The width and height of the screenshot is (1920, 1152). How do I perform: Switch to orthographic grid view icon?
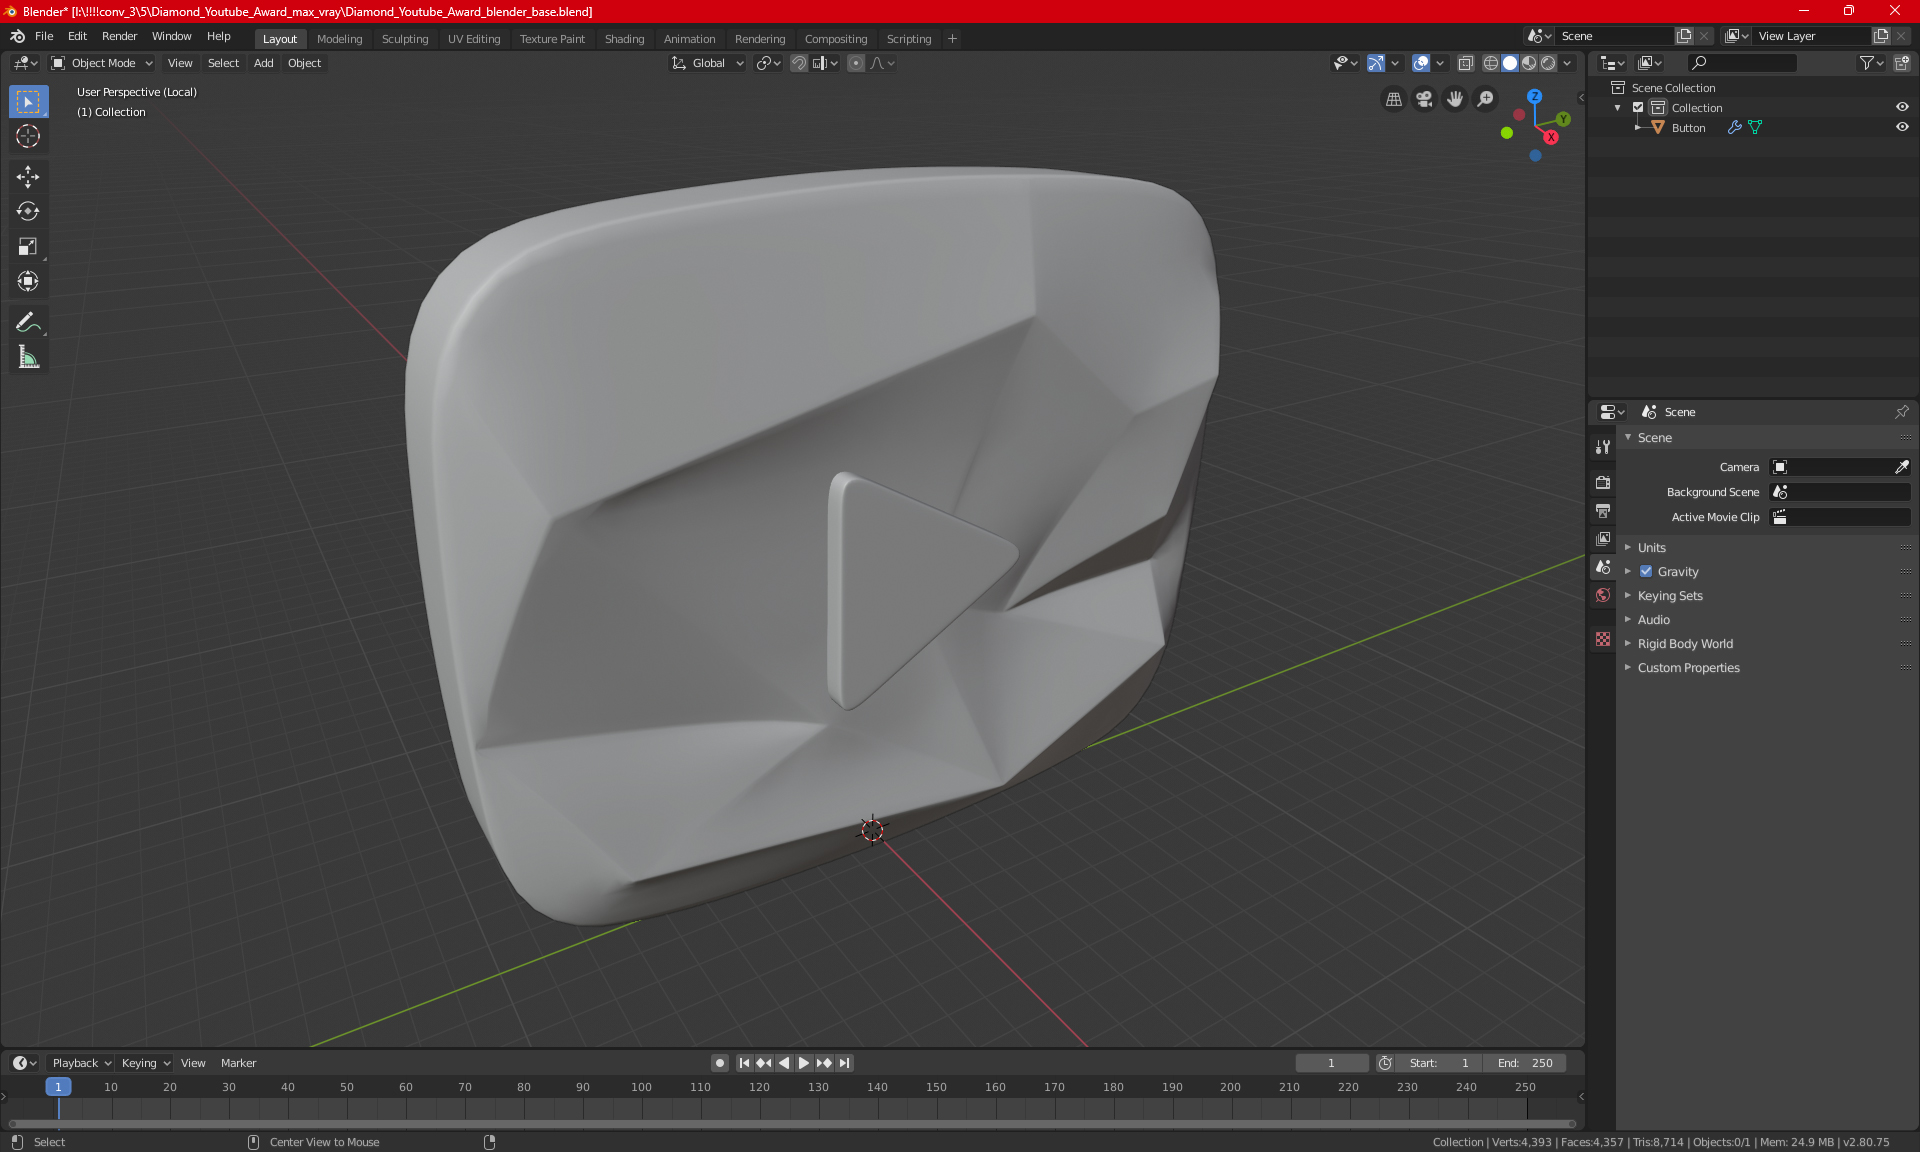pyautogui.click(x=1393, y=99)
